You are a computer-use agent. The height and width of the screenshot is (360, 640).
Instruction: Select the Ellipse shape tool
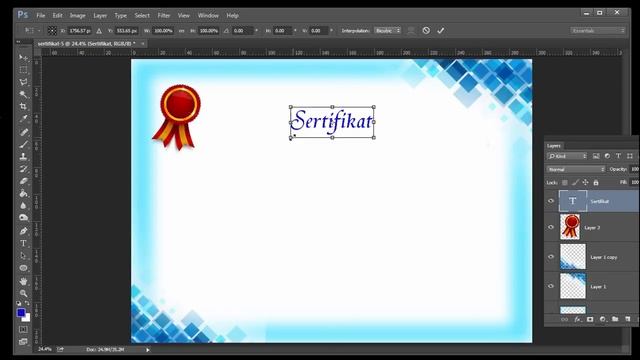pyautogui.click(x=23, y=268)
